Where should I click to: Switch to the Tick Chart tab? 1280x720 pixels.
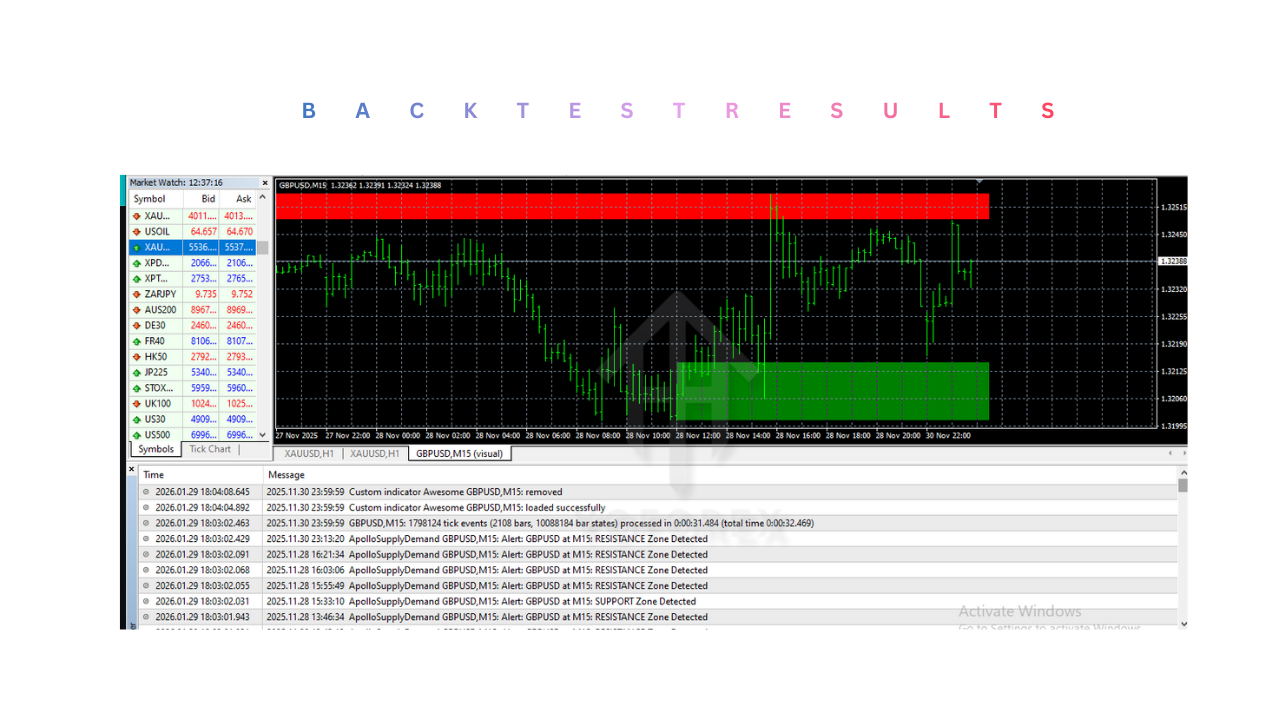(210, 449)
